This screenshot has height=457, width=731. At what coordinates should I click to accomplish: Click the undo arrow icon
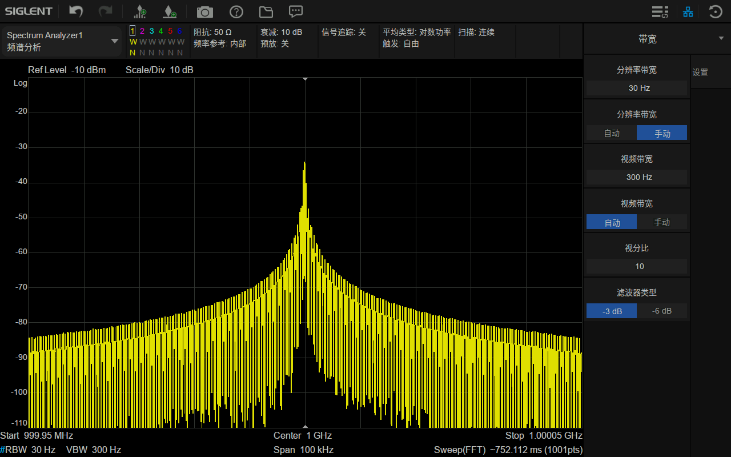[x=77, y=12]
